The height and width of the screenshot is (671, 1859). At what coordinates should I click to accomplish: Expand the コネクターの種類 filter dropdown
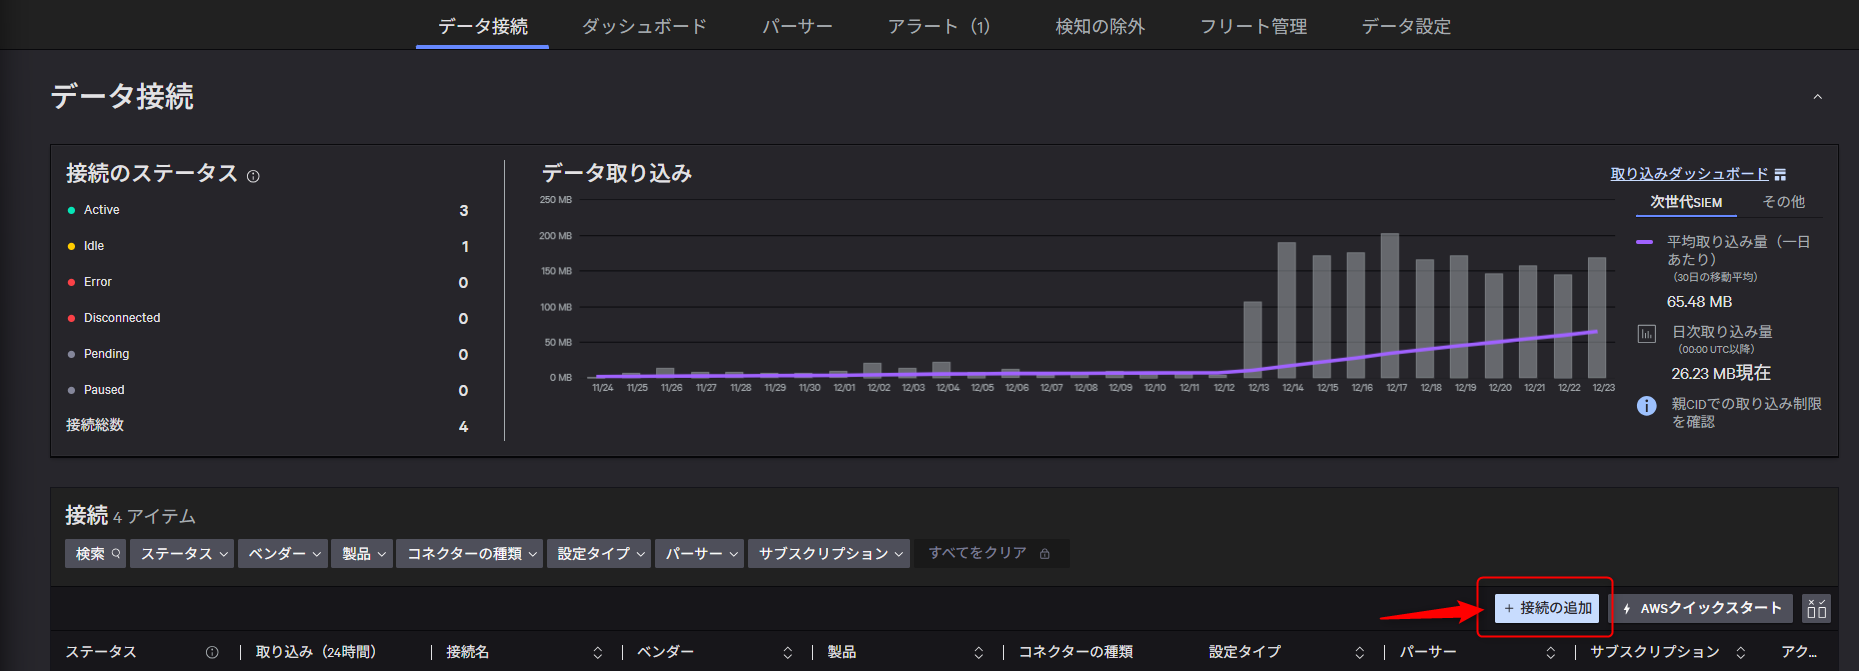point(471,554)
